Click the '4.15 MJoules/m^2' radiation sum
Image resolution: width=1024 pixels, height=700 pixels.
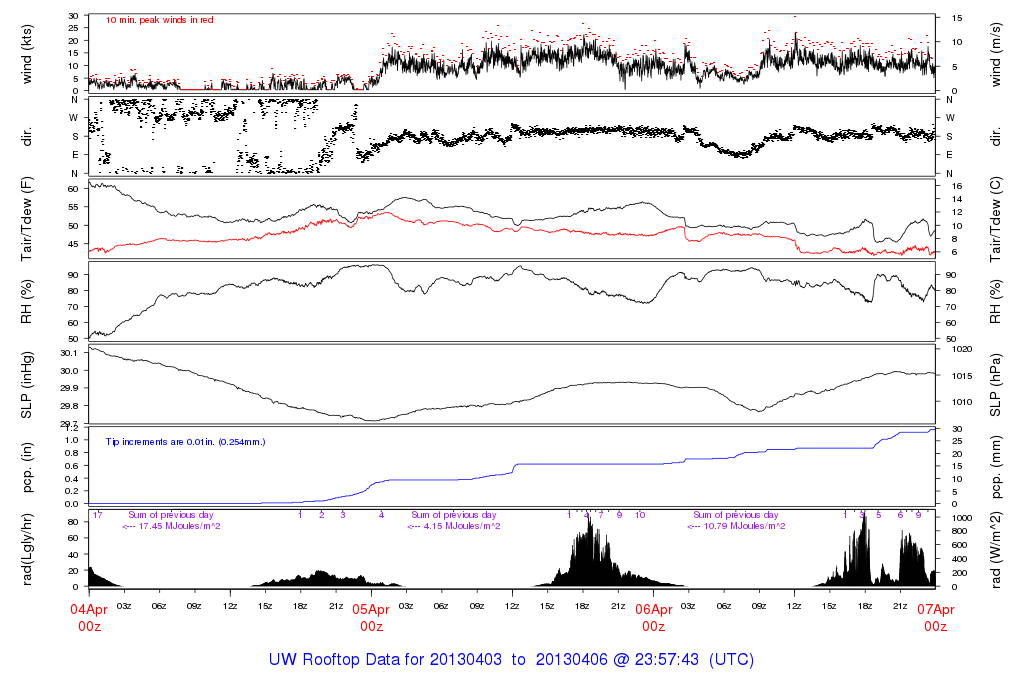462,526
